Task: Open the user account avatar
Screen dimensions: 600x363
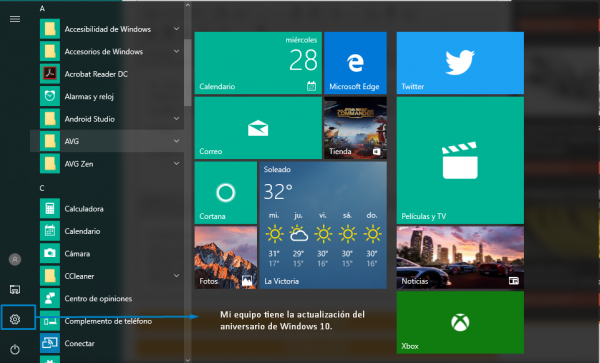Action: click(15, 259)
